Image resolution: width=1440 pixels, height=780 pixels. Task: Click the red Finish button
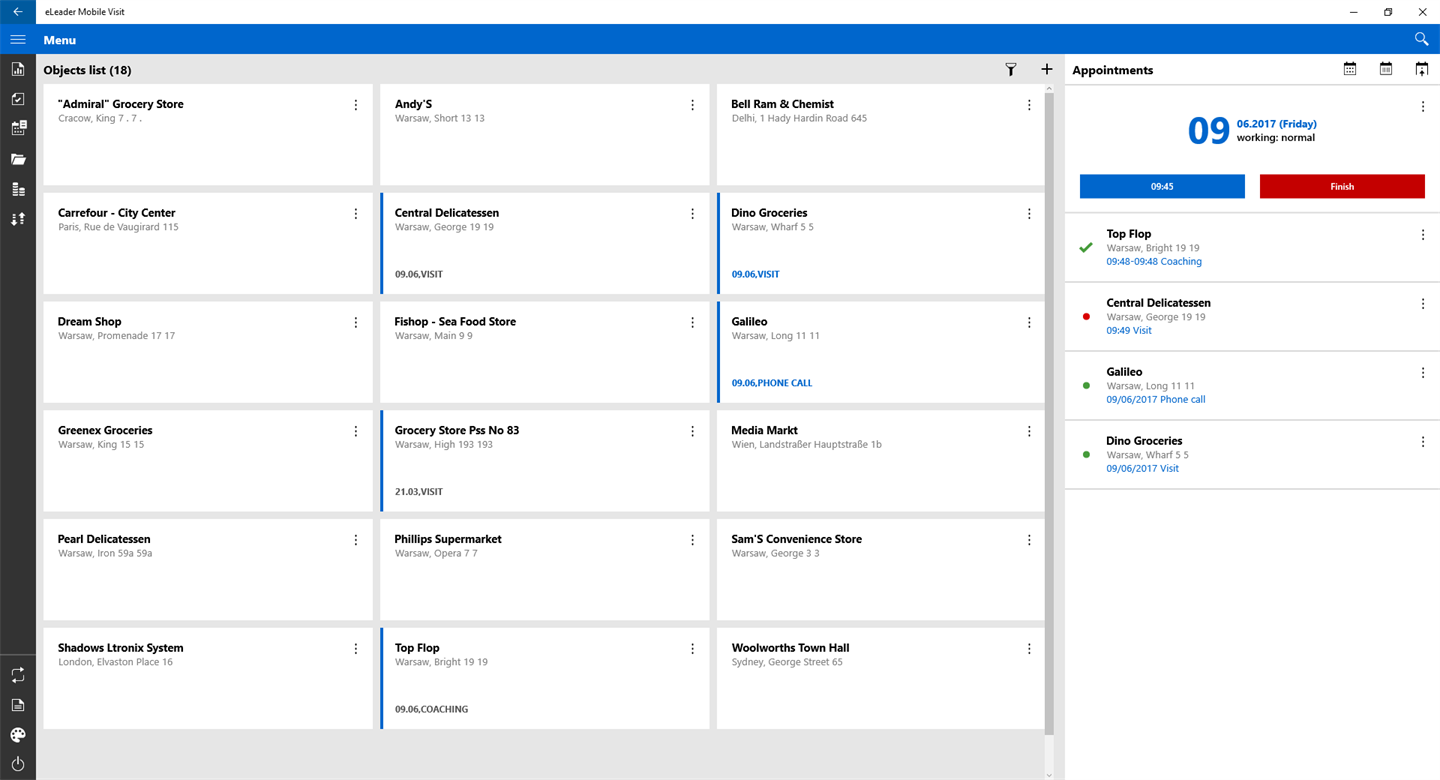coord(1342,186)
